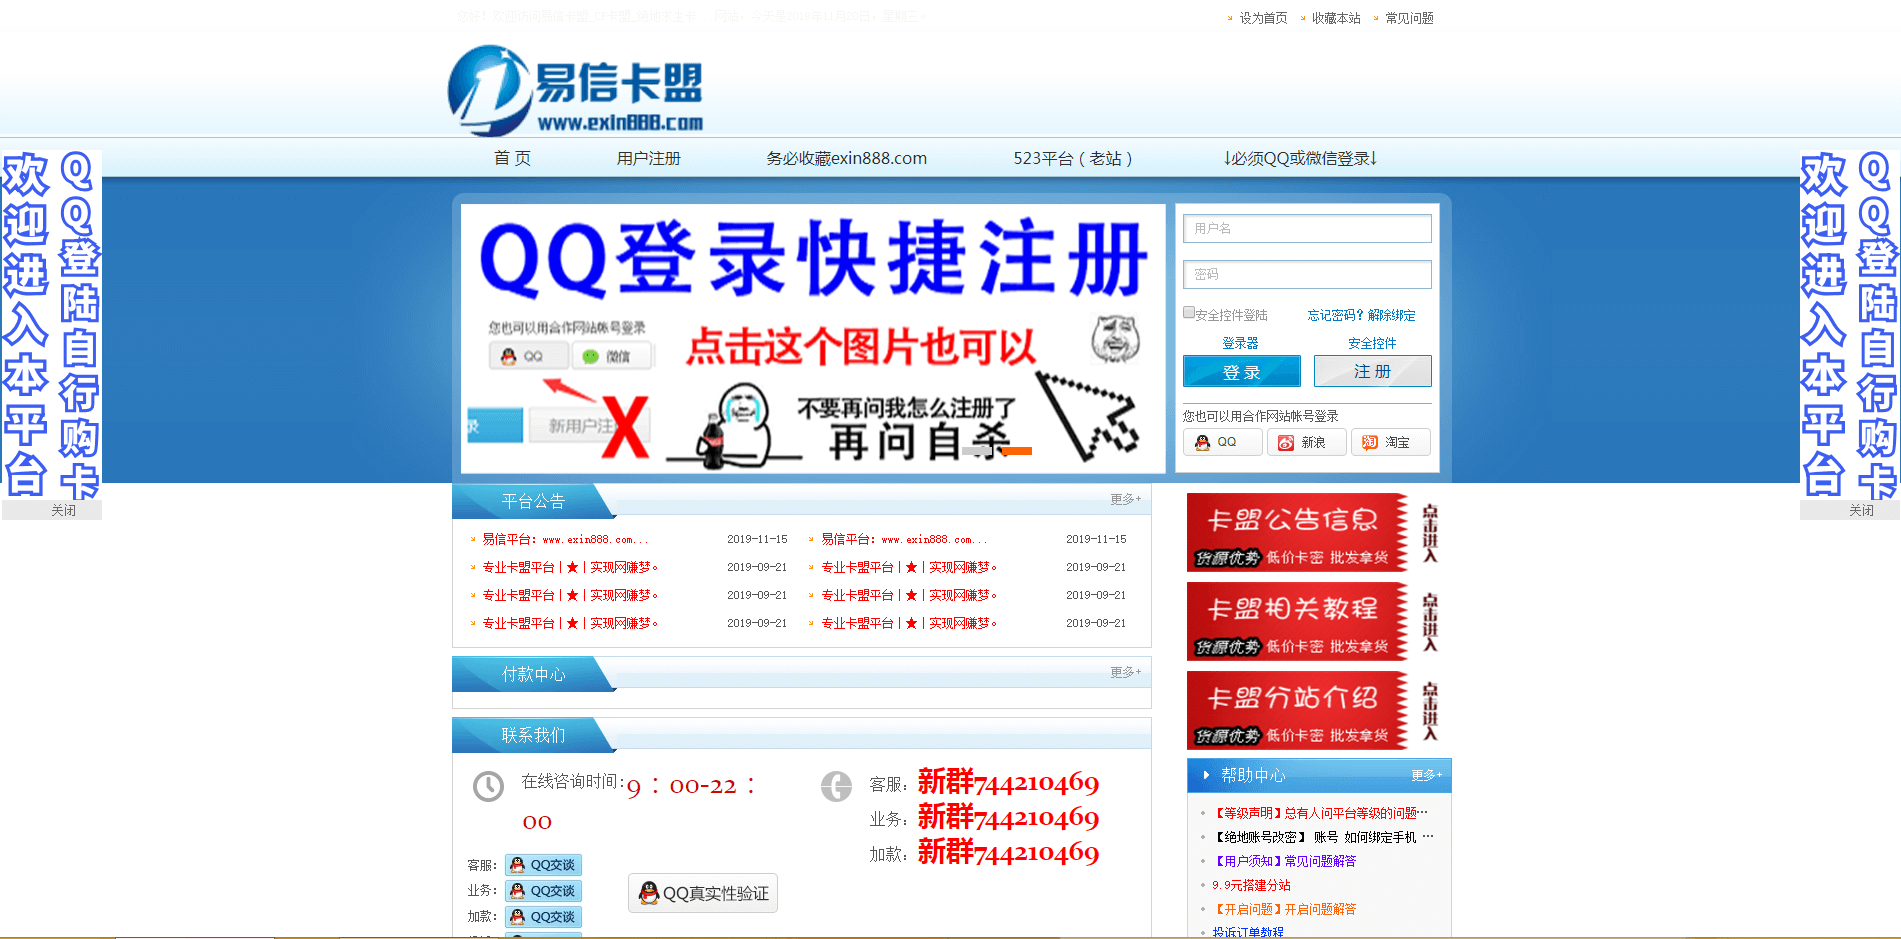
Task: Open the 用户注册 navigation menu item
Action: click(648, 158)
